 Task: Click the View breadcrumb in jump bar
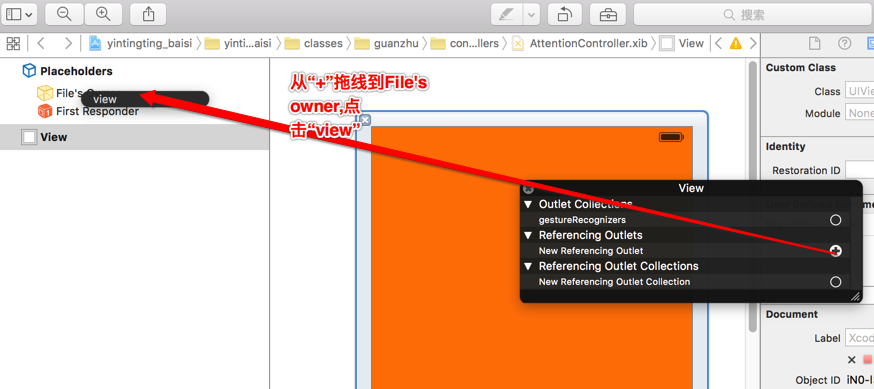click(682, 43)
